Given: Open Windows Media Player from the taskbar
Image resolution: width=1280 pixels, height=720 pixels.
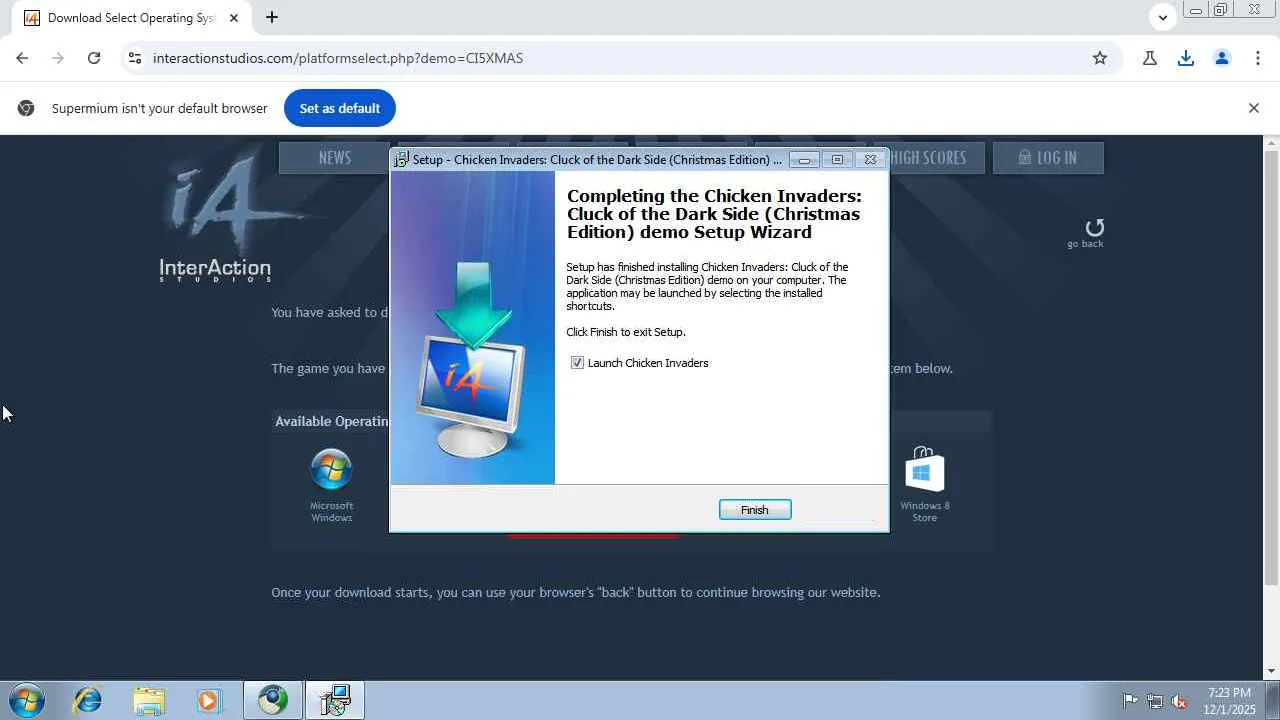Looking at the screenshot, I should 208,700.
